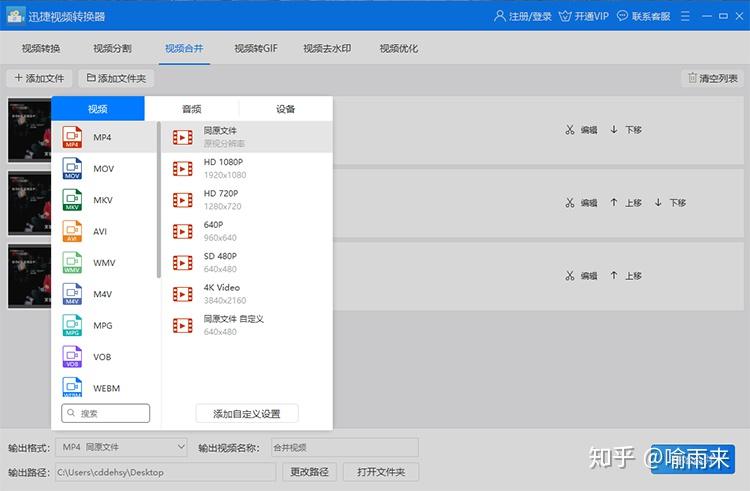Select the WMV format icon
This screenshot has width=750, height=491.
(x=72, y=262)
